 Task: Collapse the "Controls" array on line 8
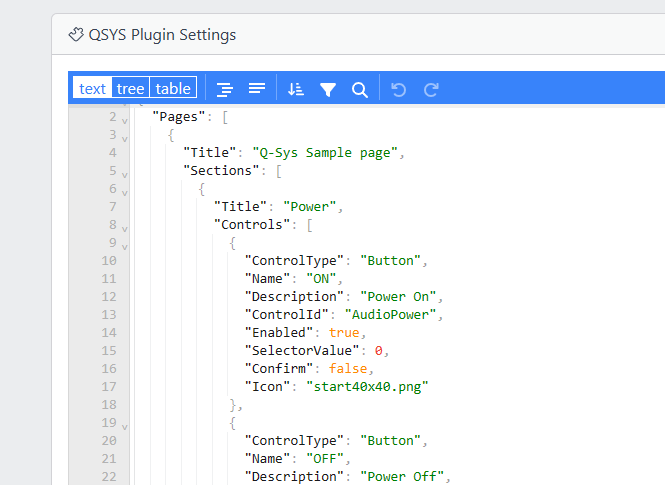(x=125, y=227)
